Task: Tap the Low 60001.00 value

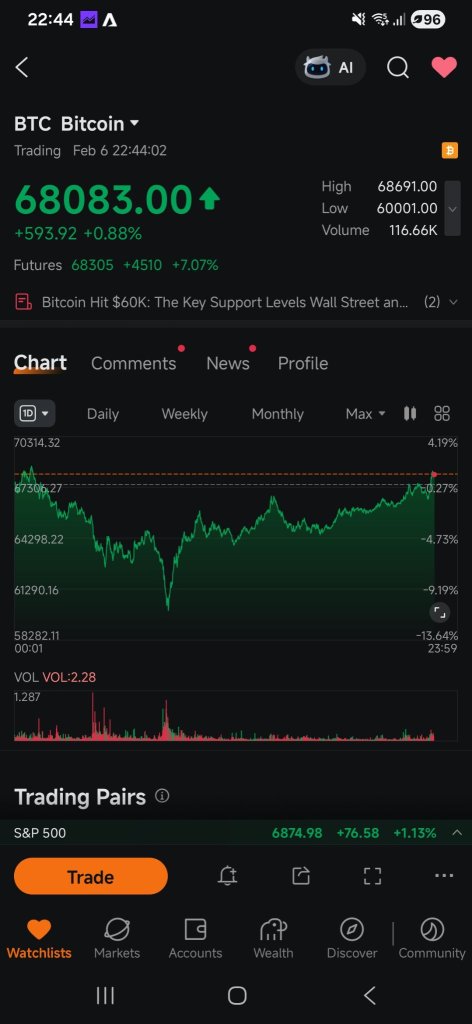Action: [407, 208]
